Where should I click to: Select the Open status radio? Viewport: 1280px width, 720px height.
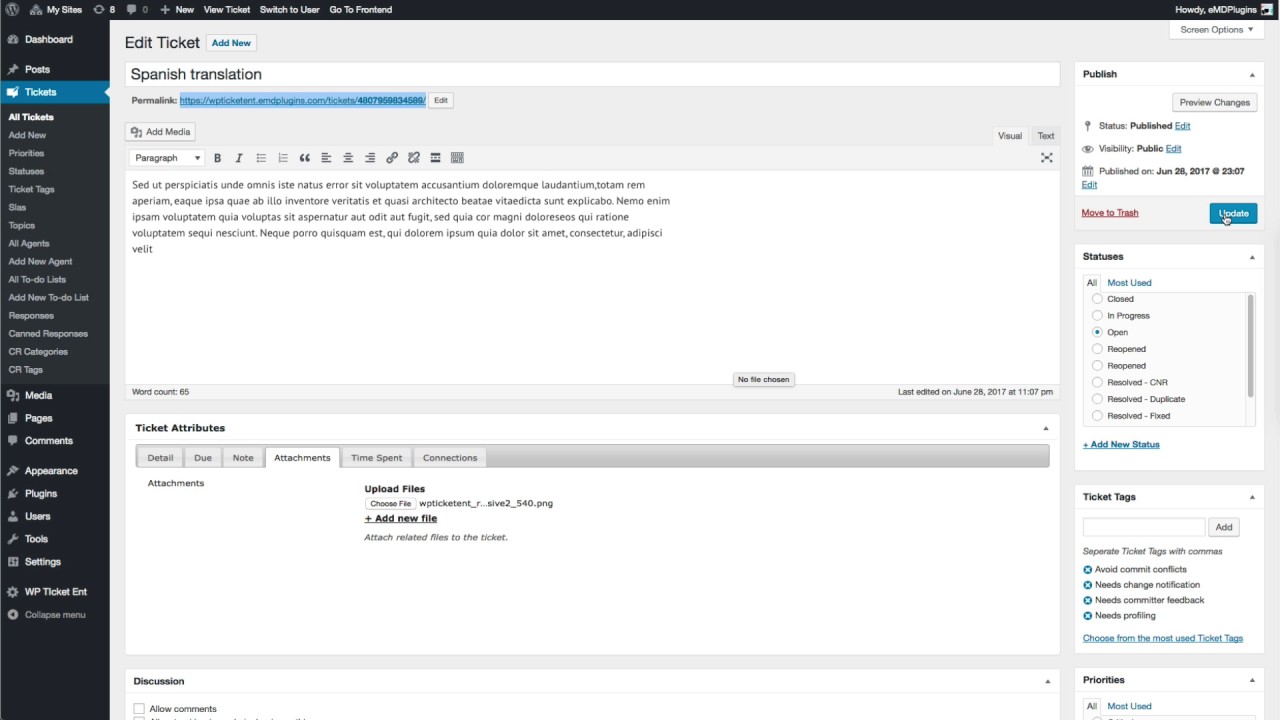coord(1097,332)
